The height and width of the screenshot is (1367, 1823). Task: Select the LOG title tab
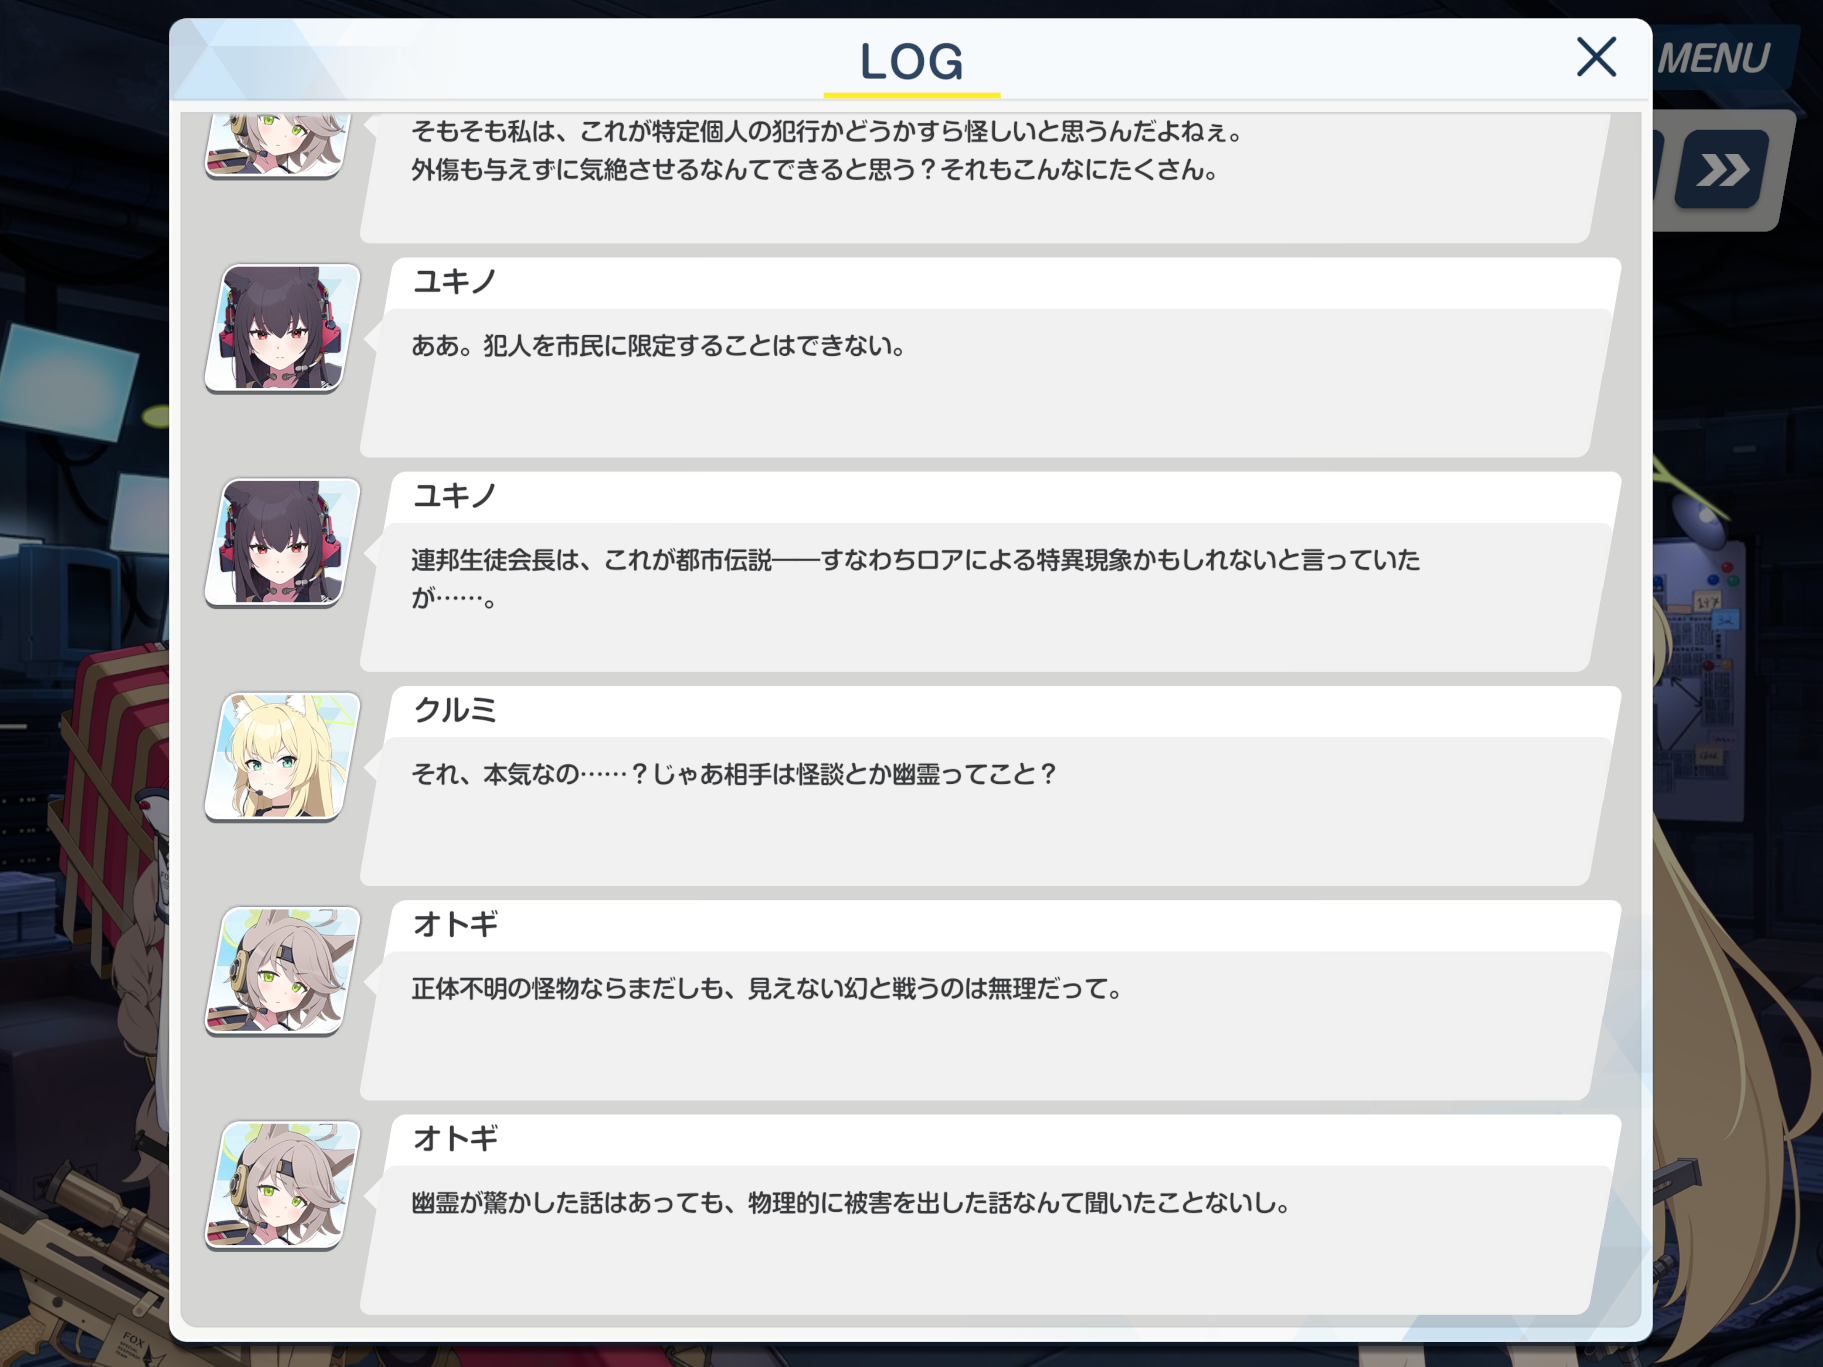click(911, 63)
